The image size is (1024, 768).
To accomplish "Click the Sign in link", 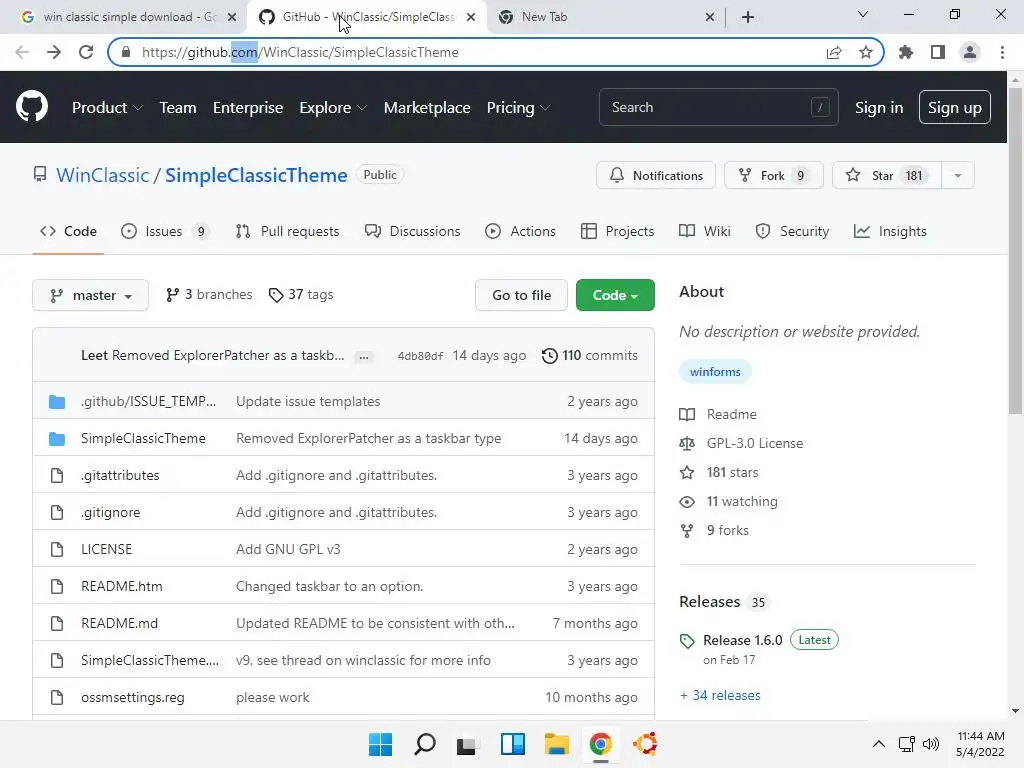I will coord(879,108).
